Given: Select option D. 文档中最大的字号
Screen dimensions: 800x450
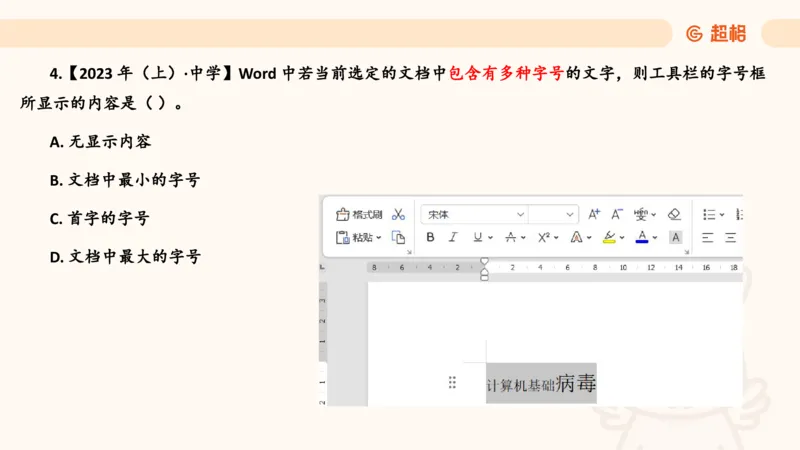Looking at the screenshot, I should point(125,257).
